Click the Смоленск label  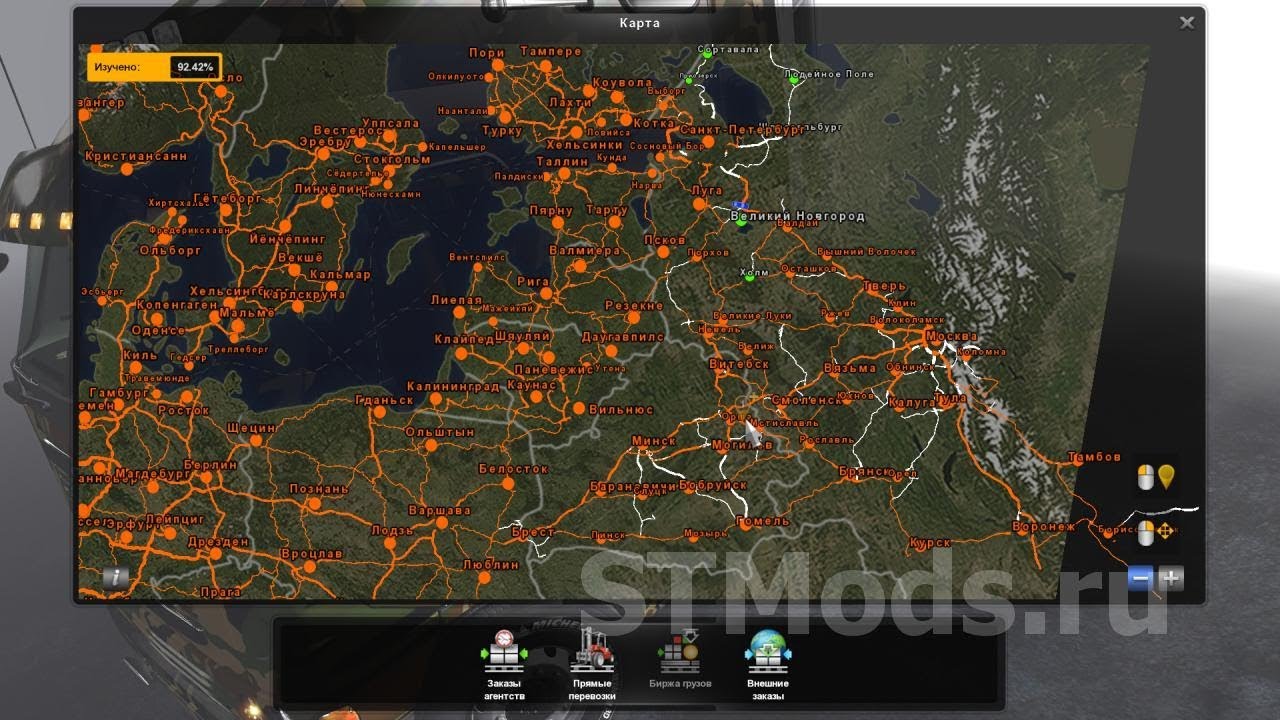(806, 400)
